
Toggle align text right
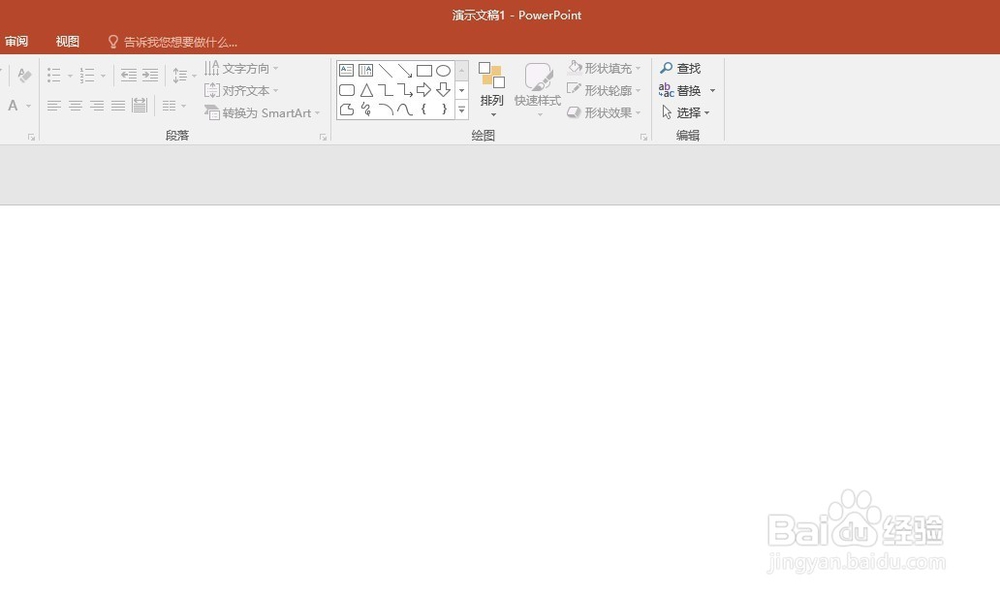[97, 106]
